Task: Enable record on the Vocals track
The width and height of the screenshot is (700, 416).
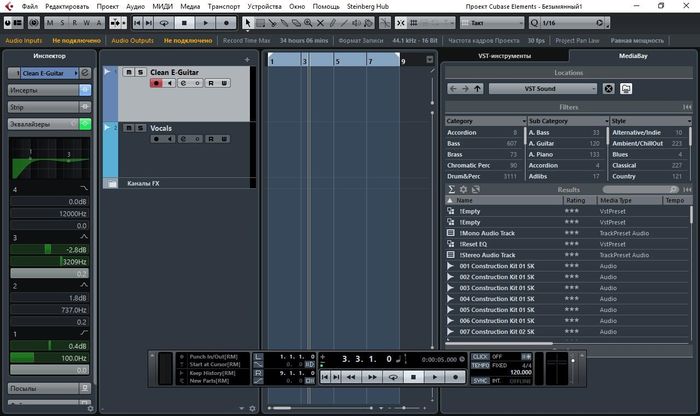Action: (156, 139)
